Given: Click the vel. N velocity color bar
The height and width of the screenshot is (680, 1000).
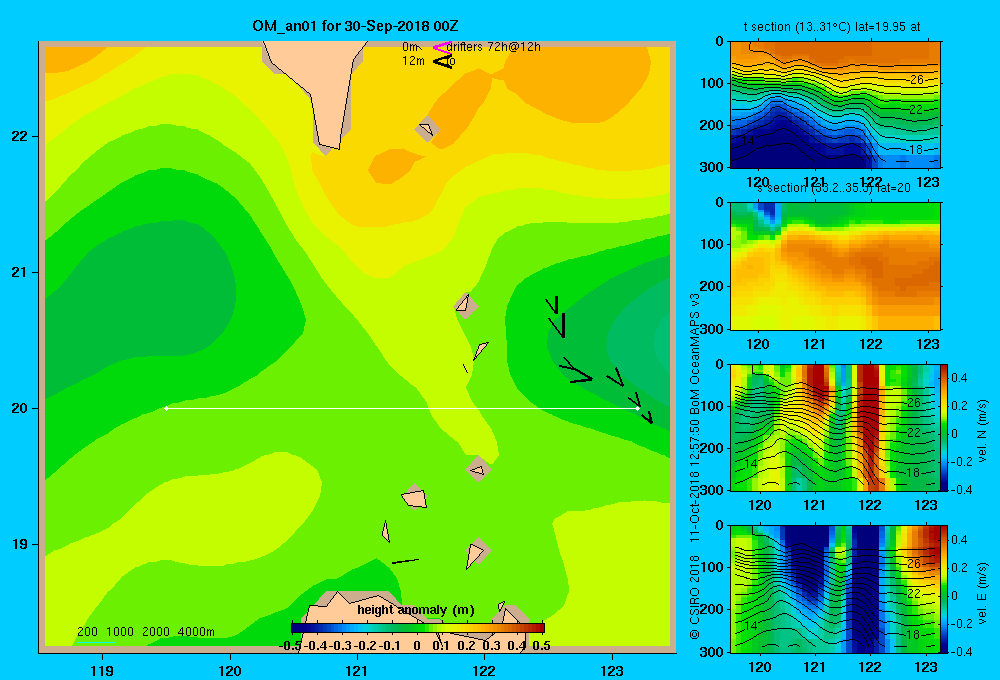Looking at the screenshot, I should click(x=944, y=427).
